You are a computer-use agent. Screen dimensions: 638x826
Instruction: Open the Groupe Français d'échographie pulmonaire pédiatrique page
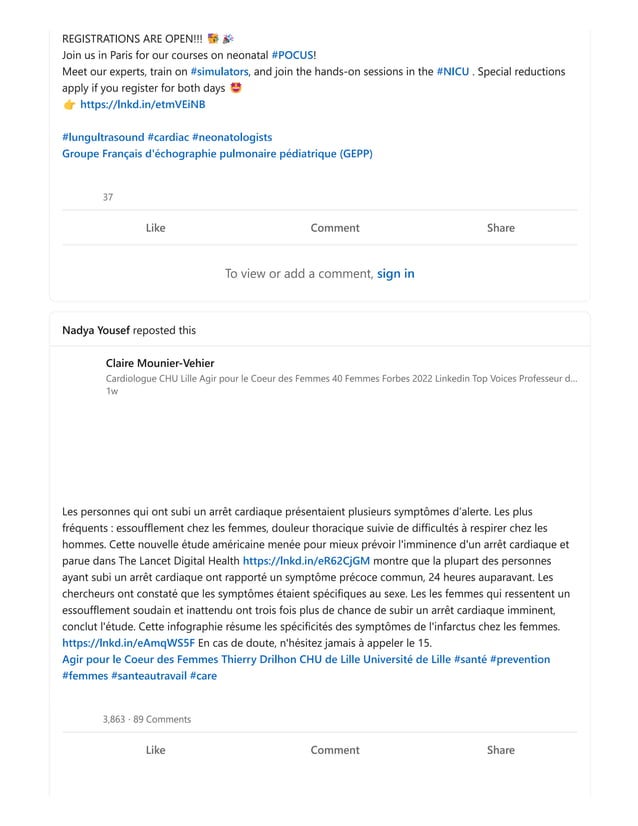(217, 154)
